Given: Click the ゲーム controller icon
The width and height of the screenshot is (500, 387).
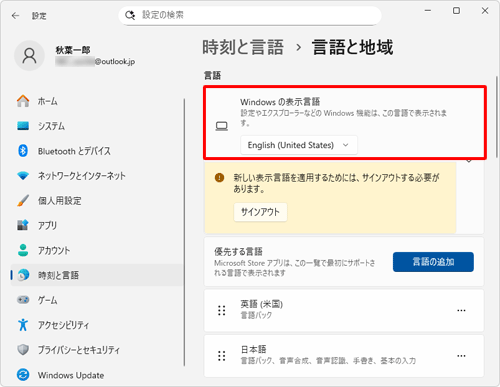Looking at the screenshot, I should pos(23,300).
